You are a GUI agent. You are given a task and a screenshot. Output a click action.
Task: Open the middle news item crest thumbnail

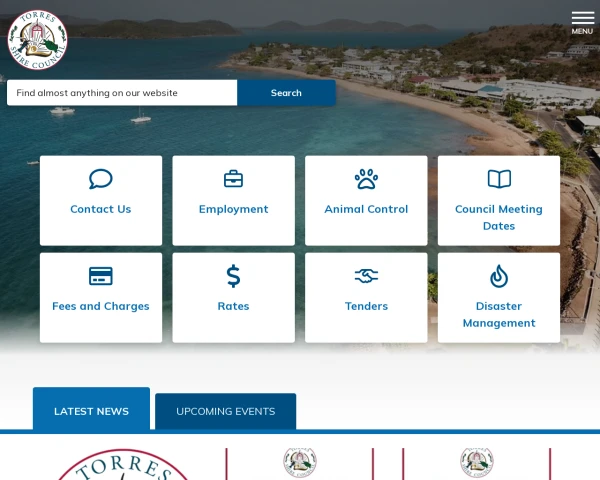pos(300,462)
